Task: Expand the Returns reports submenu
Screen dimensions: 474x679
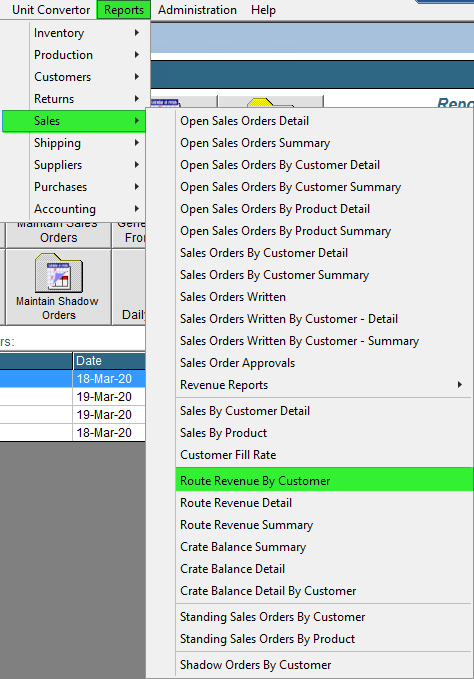Action: tap(74, 99)
